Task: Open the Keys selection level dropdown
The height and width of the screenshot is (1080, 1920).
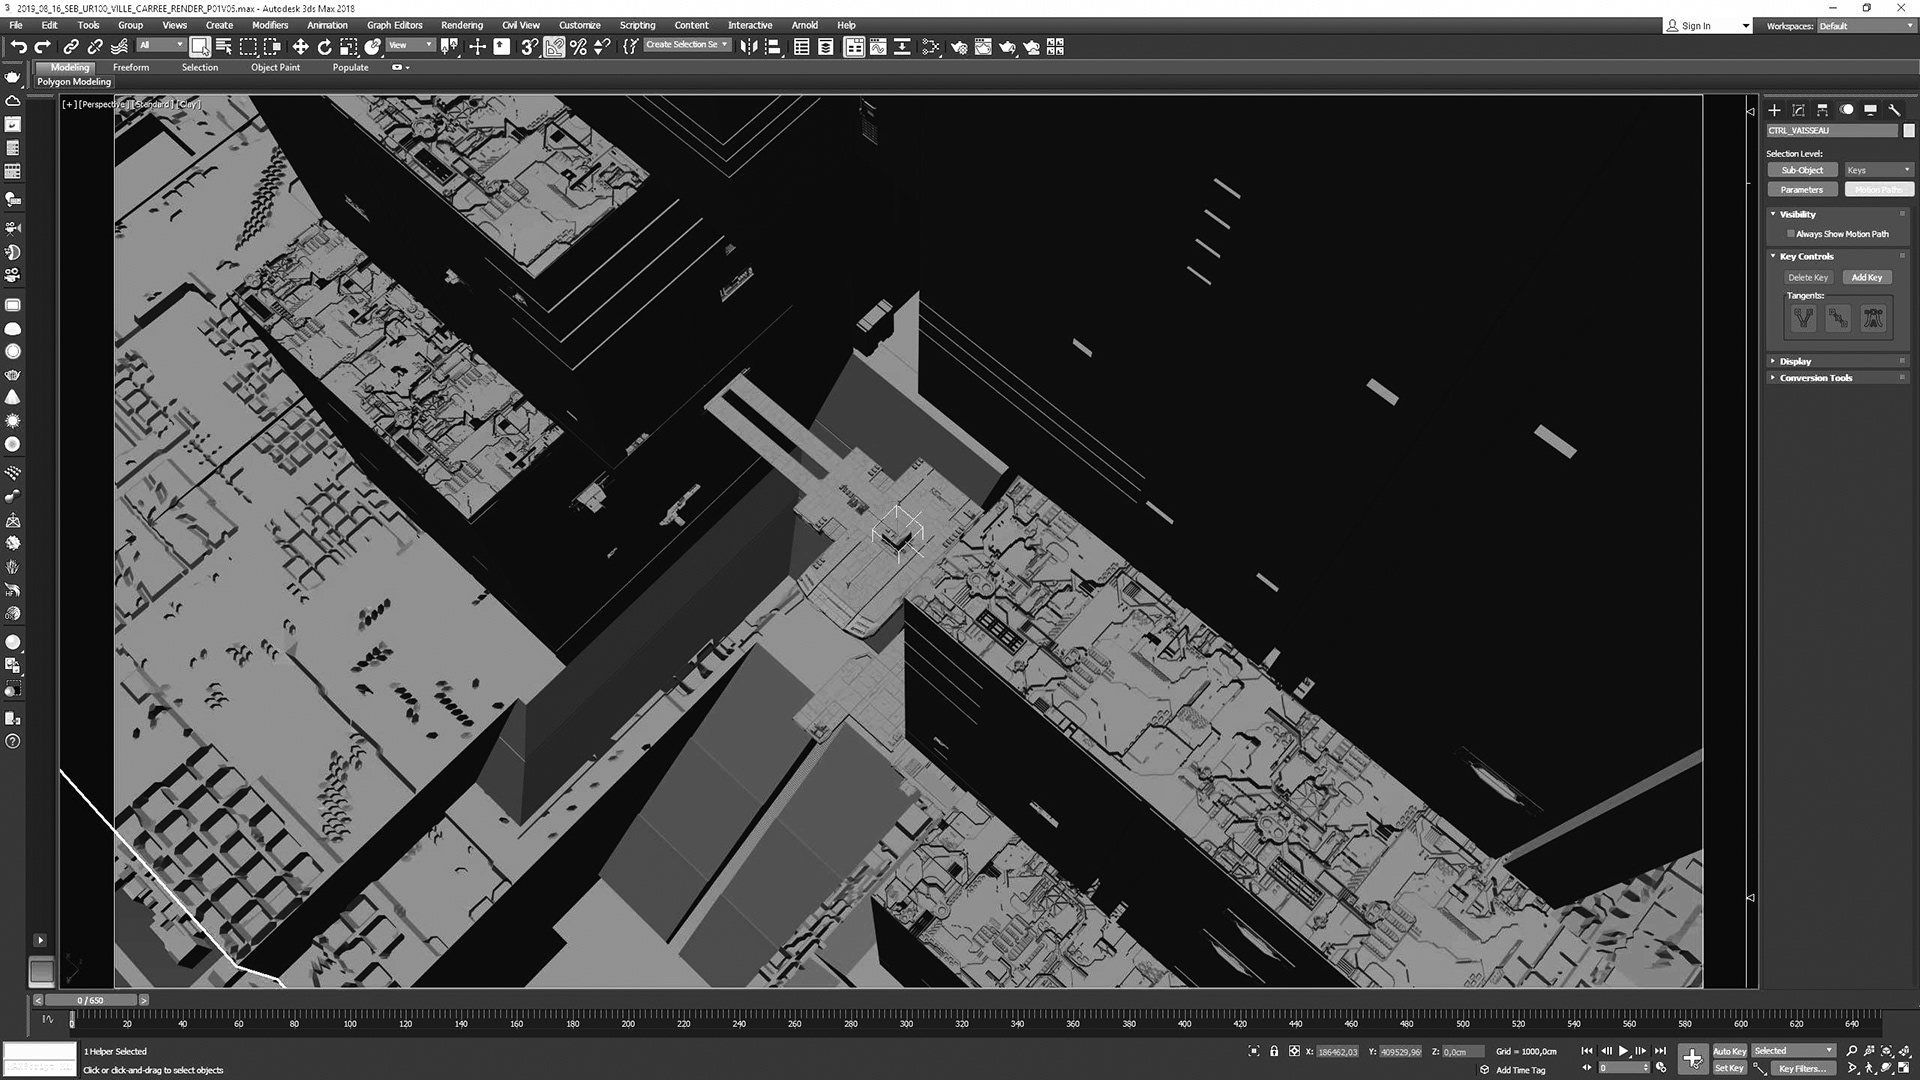Action: (x=1878, y=170)
